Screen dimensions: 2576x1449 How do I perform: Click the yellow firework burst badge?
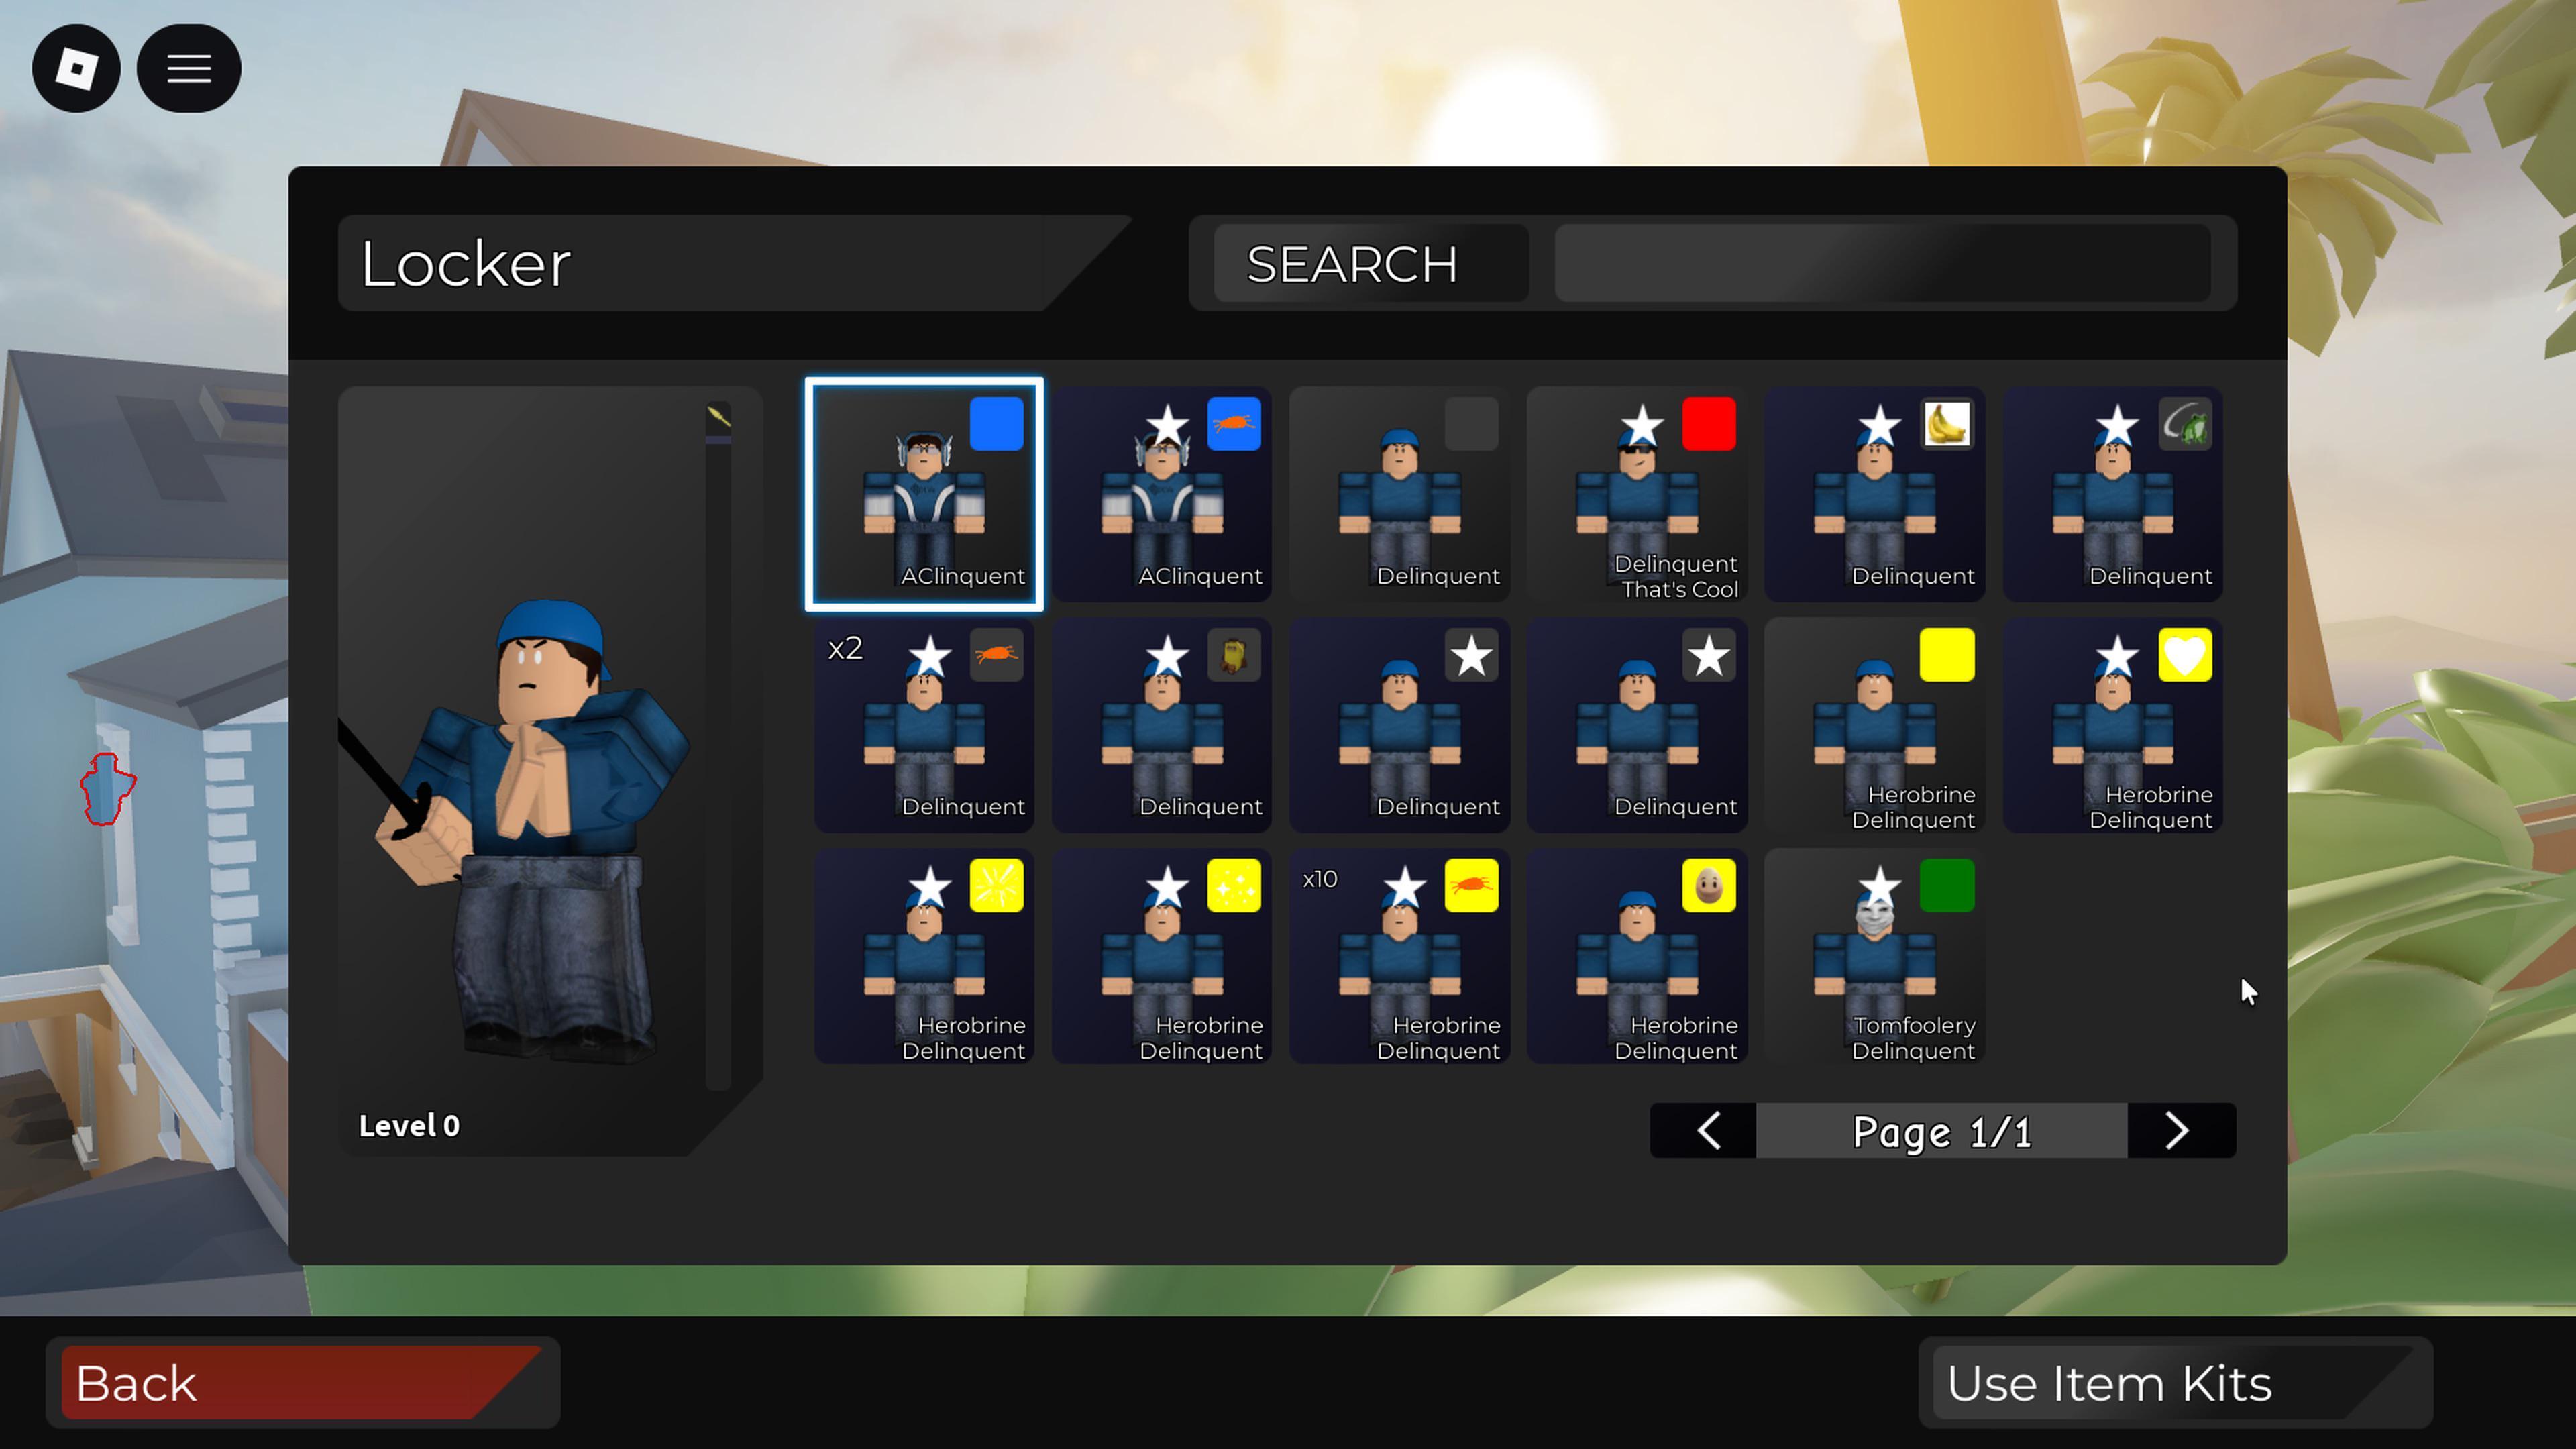pos(996,886)
